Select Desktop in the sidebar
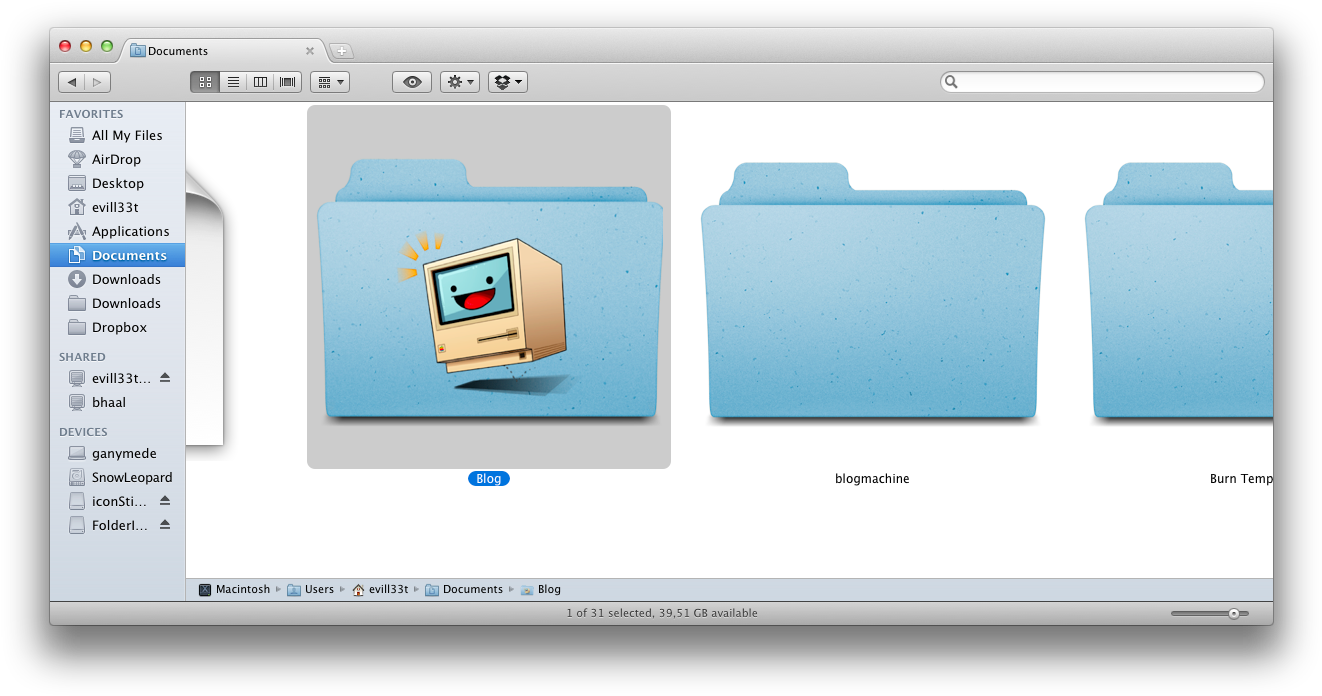The image size is (1322, 696). tap(117, 183)
